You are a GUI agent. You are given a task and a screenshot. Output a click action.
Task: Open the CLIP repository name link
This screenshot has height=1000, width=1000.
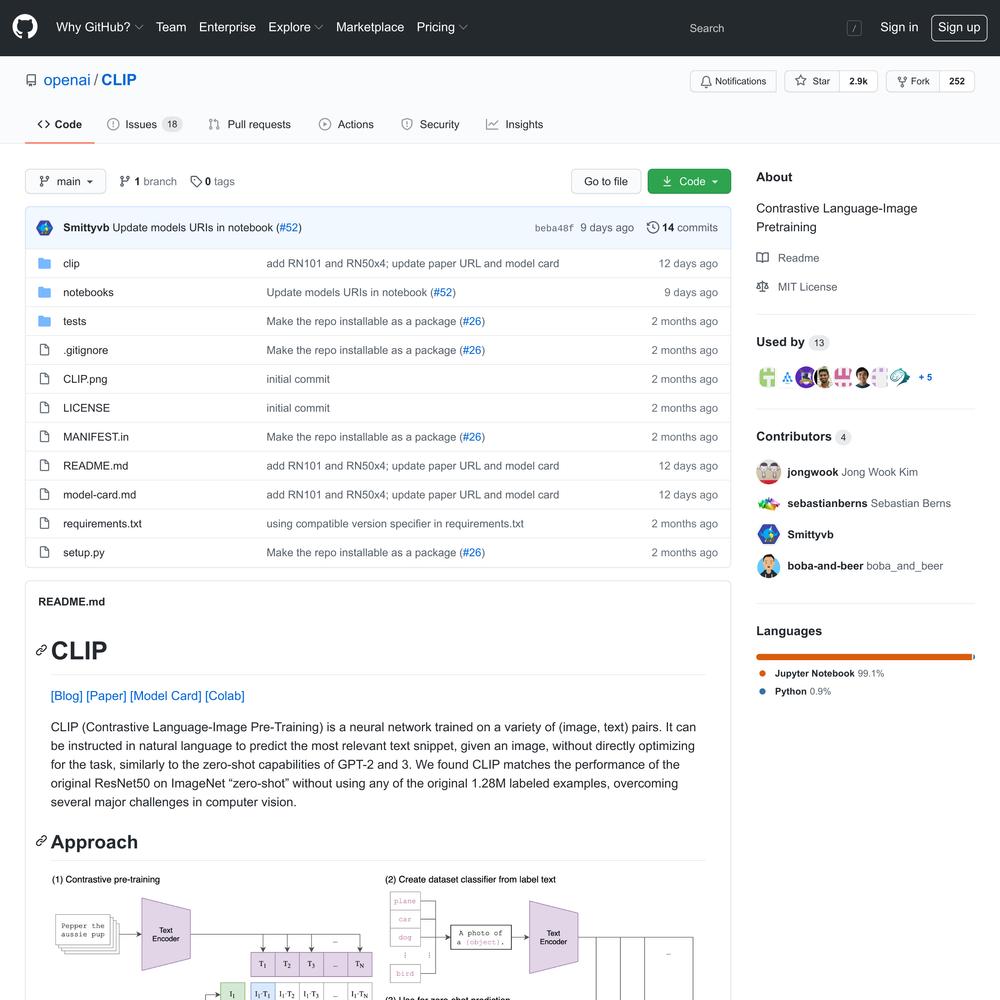click(119, 80)
